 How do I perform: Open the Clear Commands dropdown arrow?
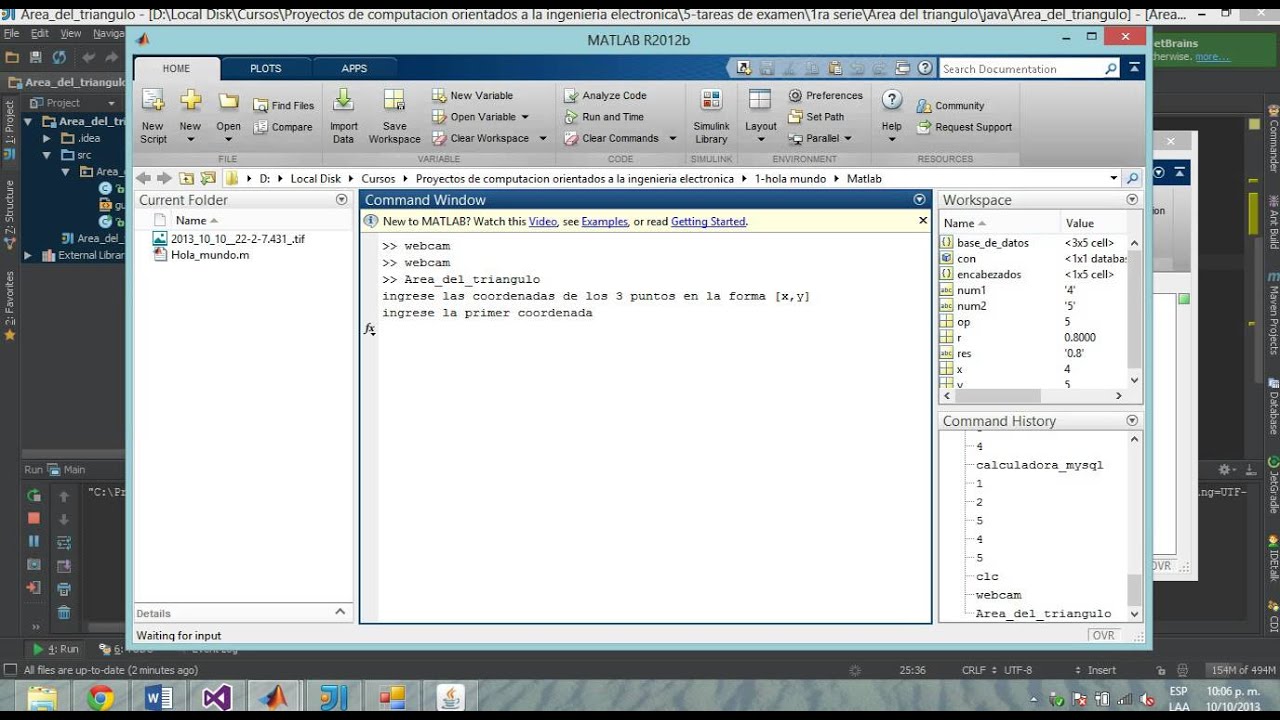tap(672, 139)
